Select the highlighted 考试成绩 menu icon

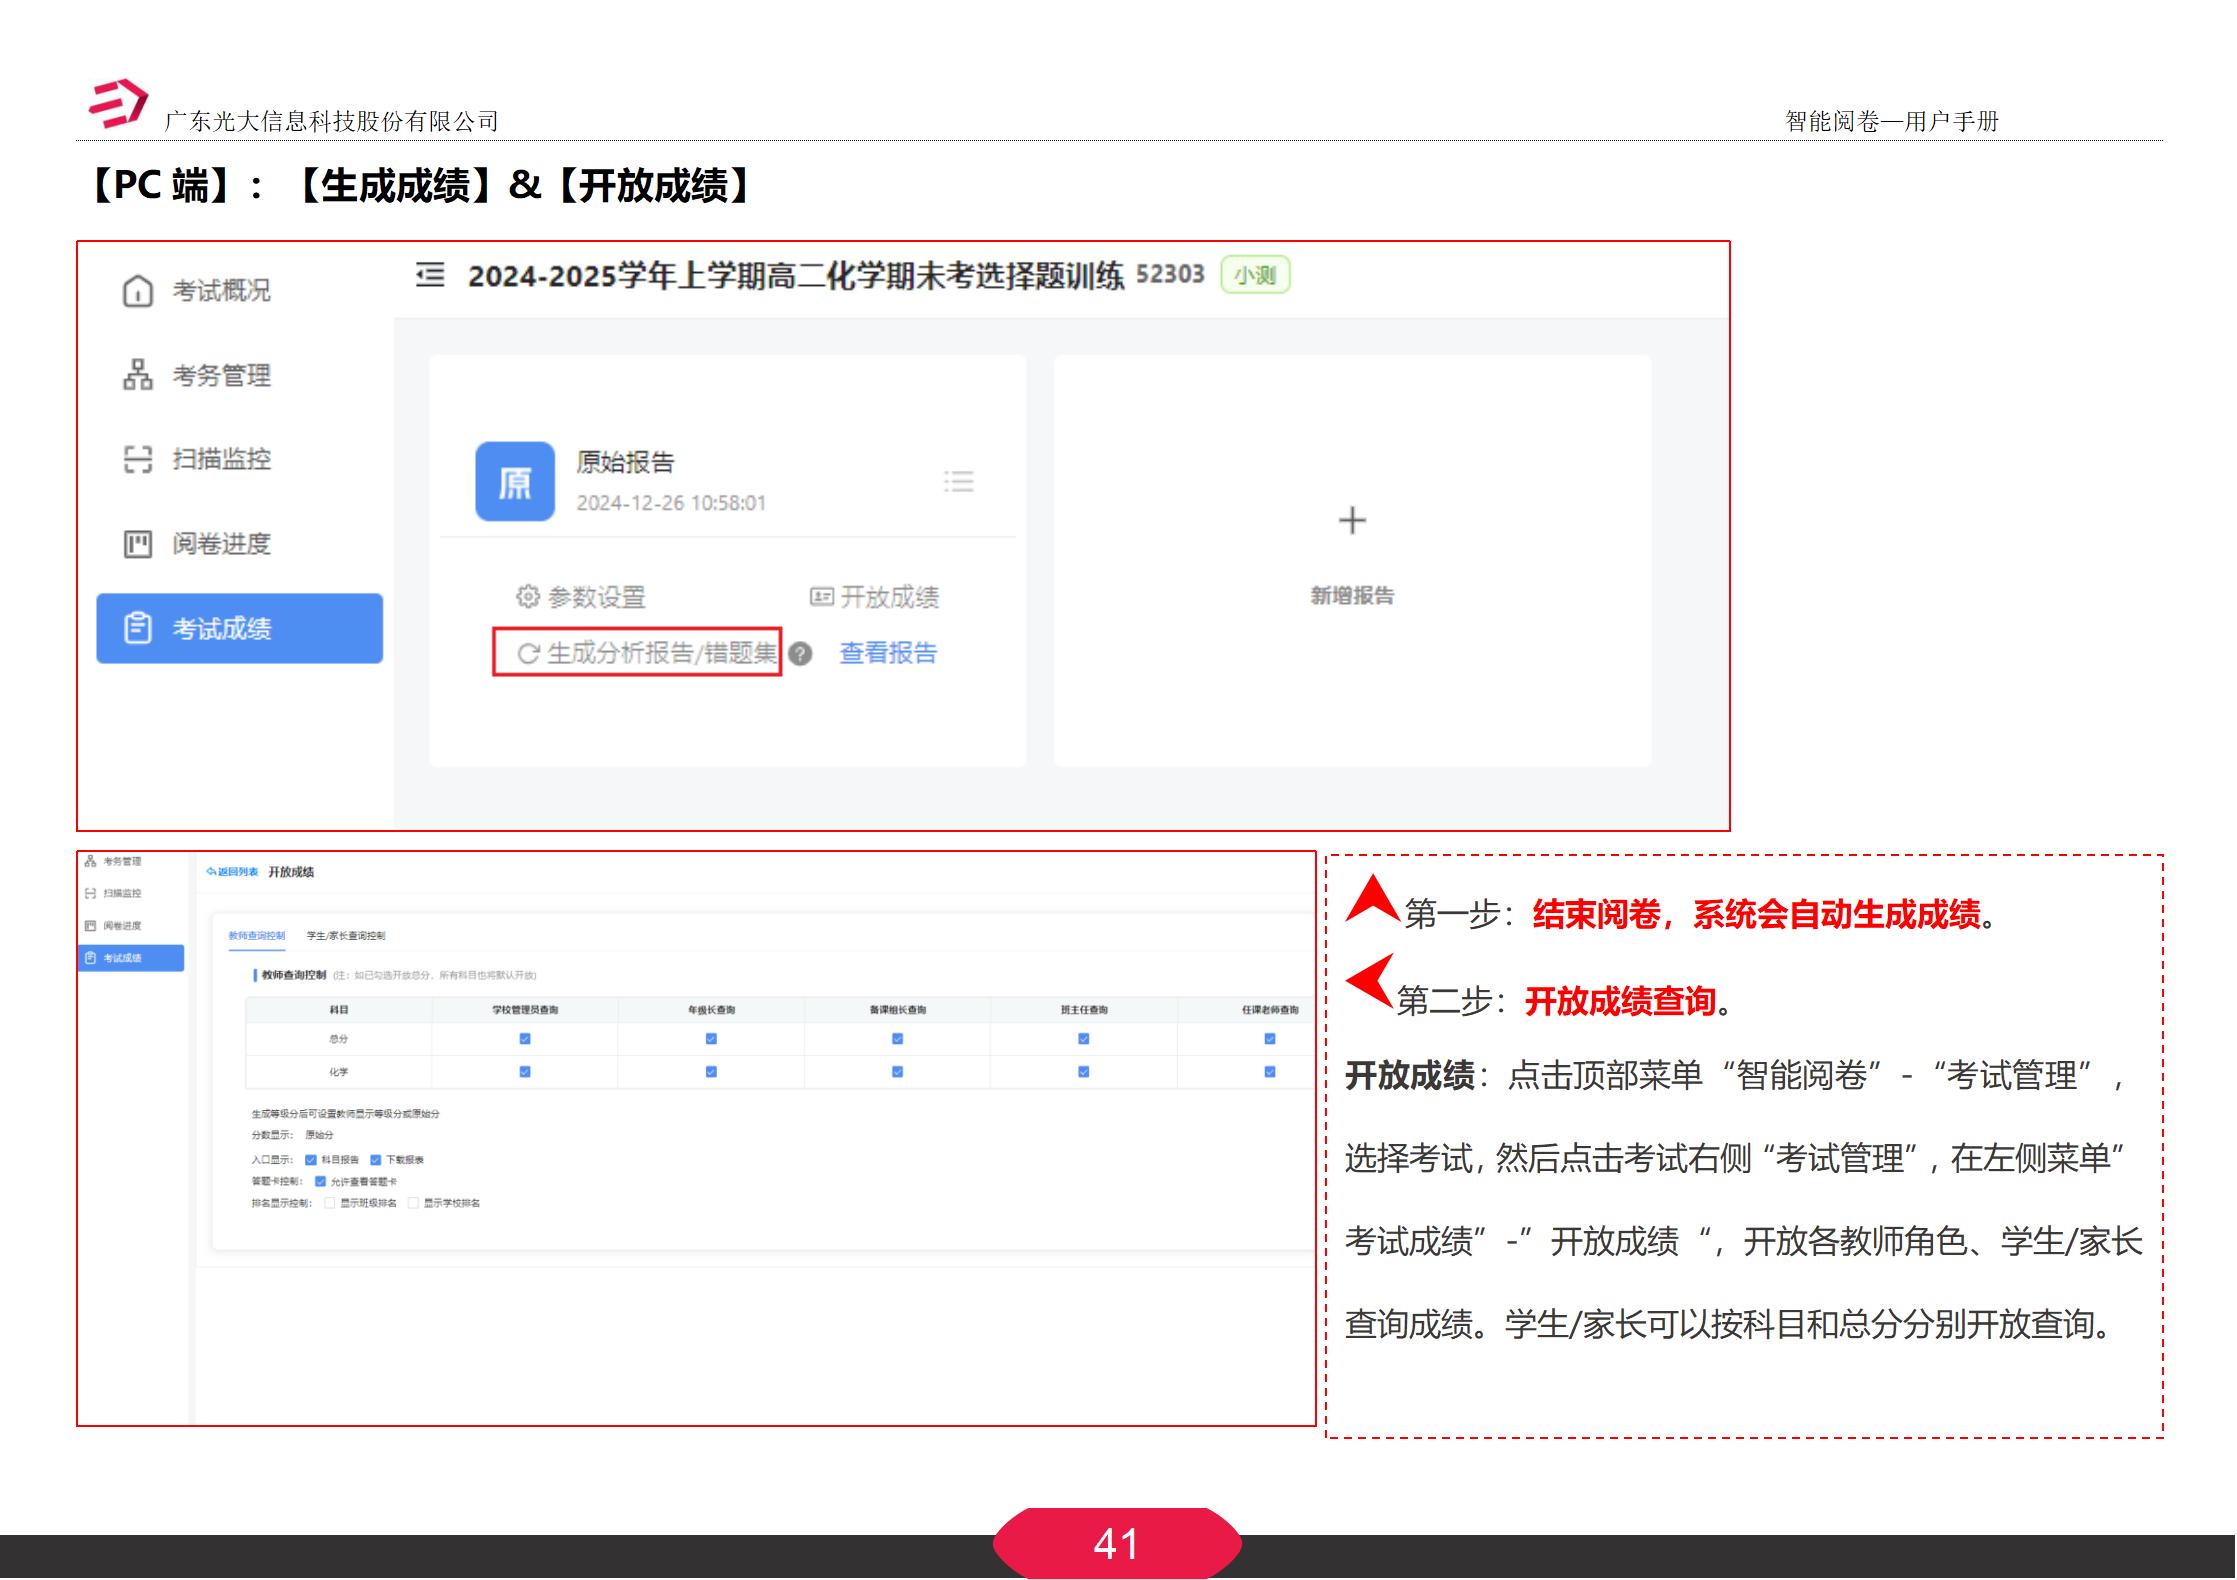click(x=137, y=629)
